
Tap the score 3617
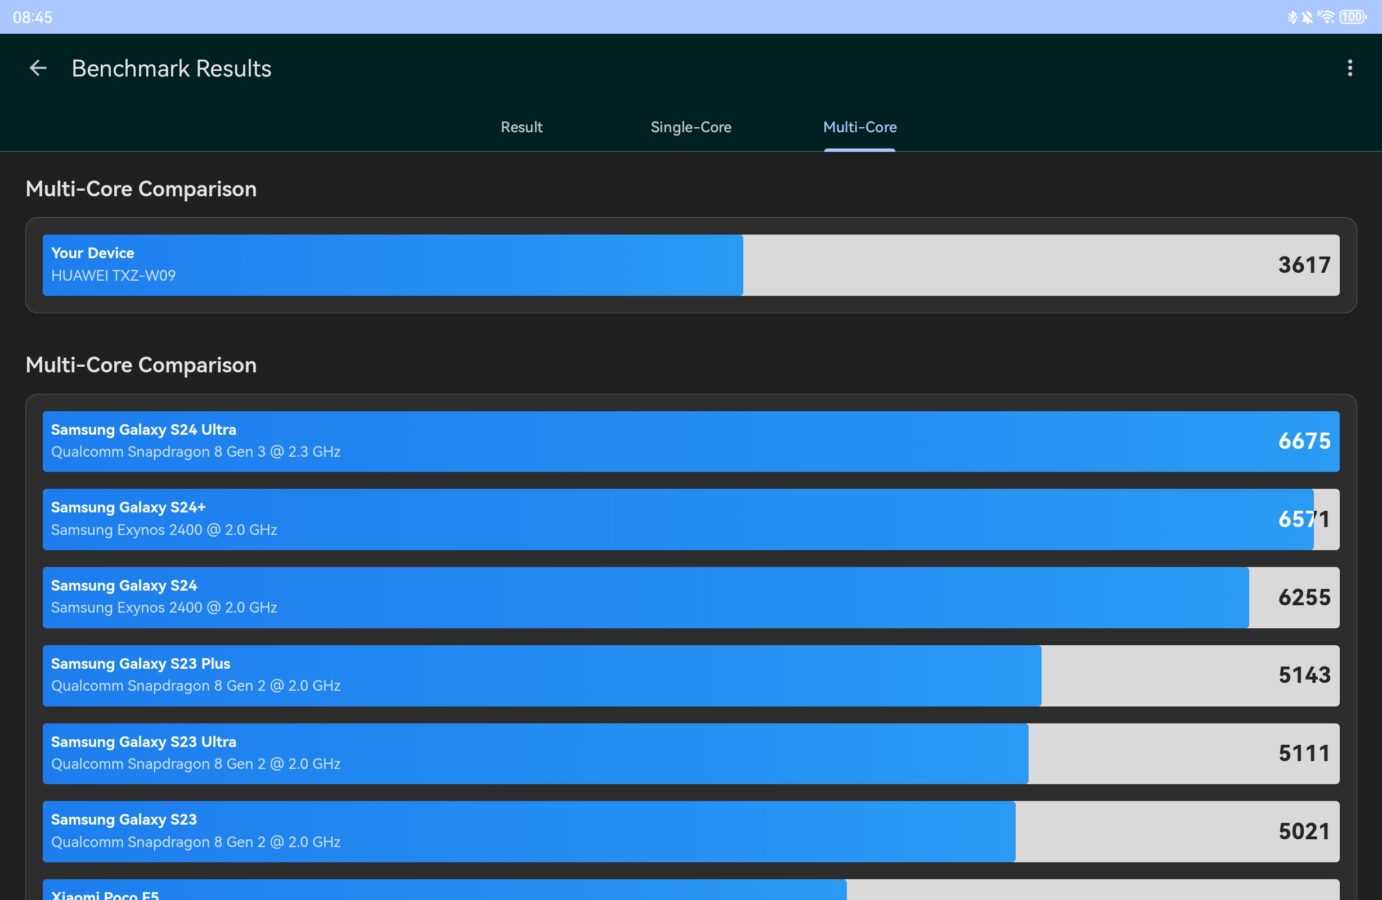point(1304,265)
